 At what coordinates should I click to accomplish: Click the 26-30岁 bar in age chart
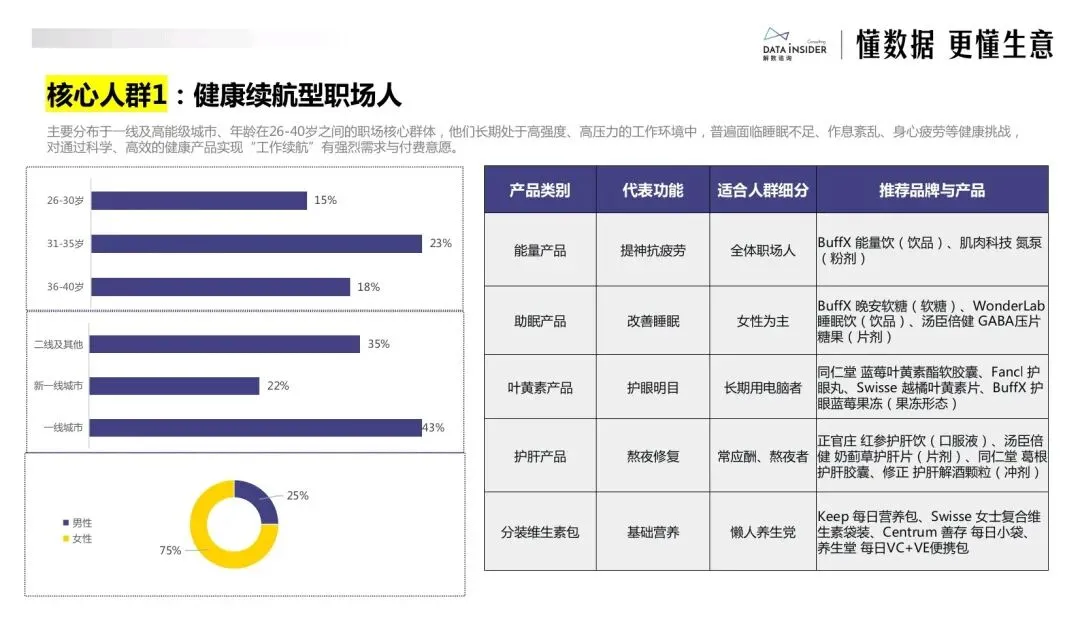[199, 200]
